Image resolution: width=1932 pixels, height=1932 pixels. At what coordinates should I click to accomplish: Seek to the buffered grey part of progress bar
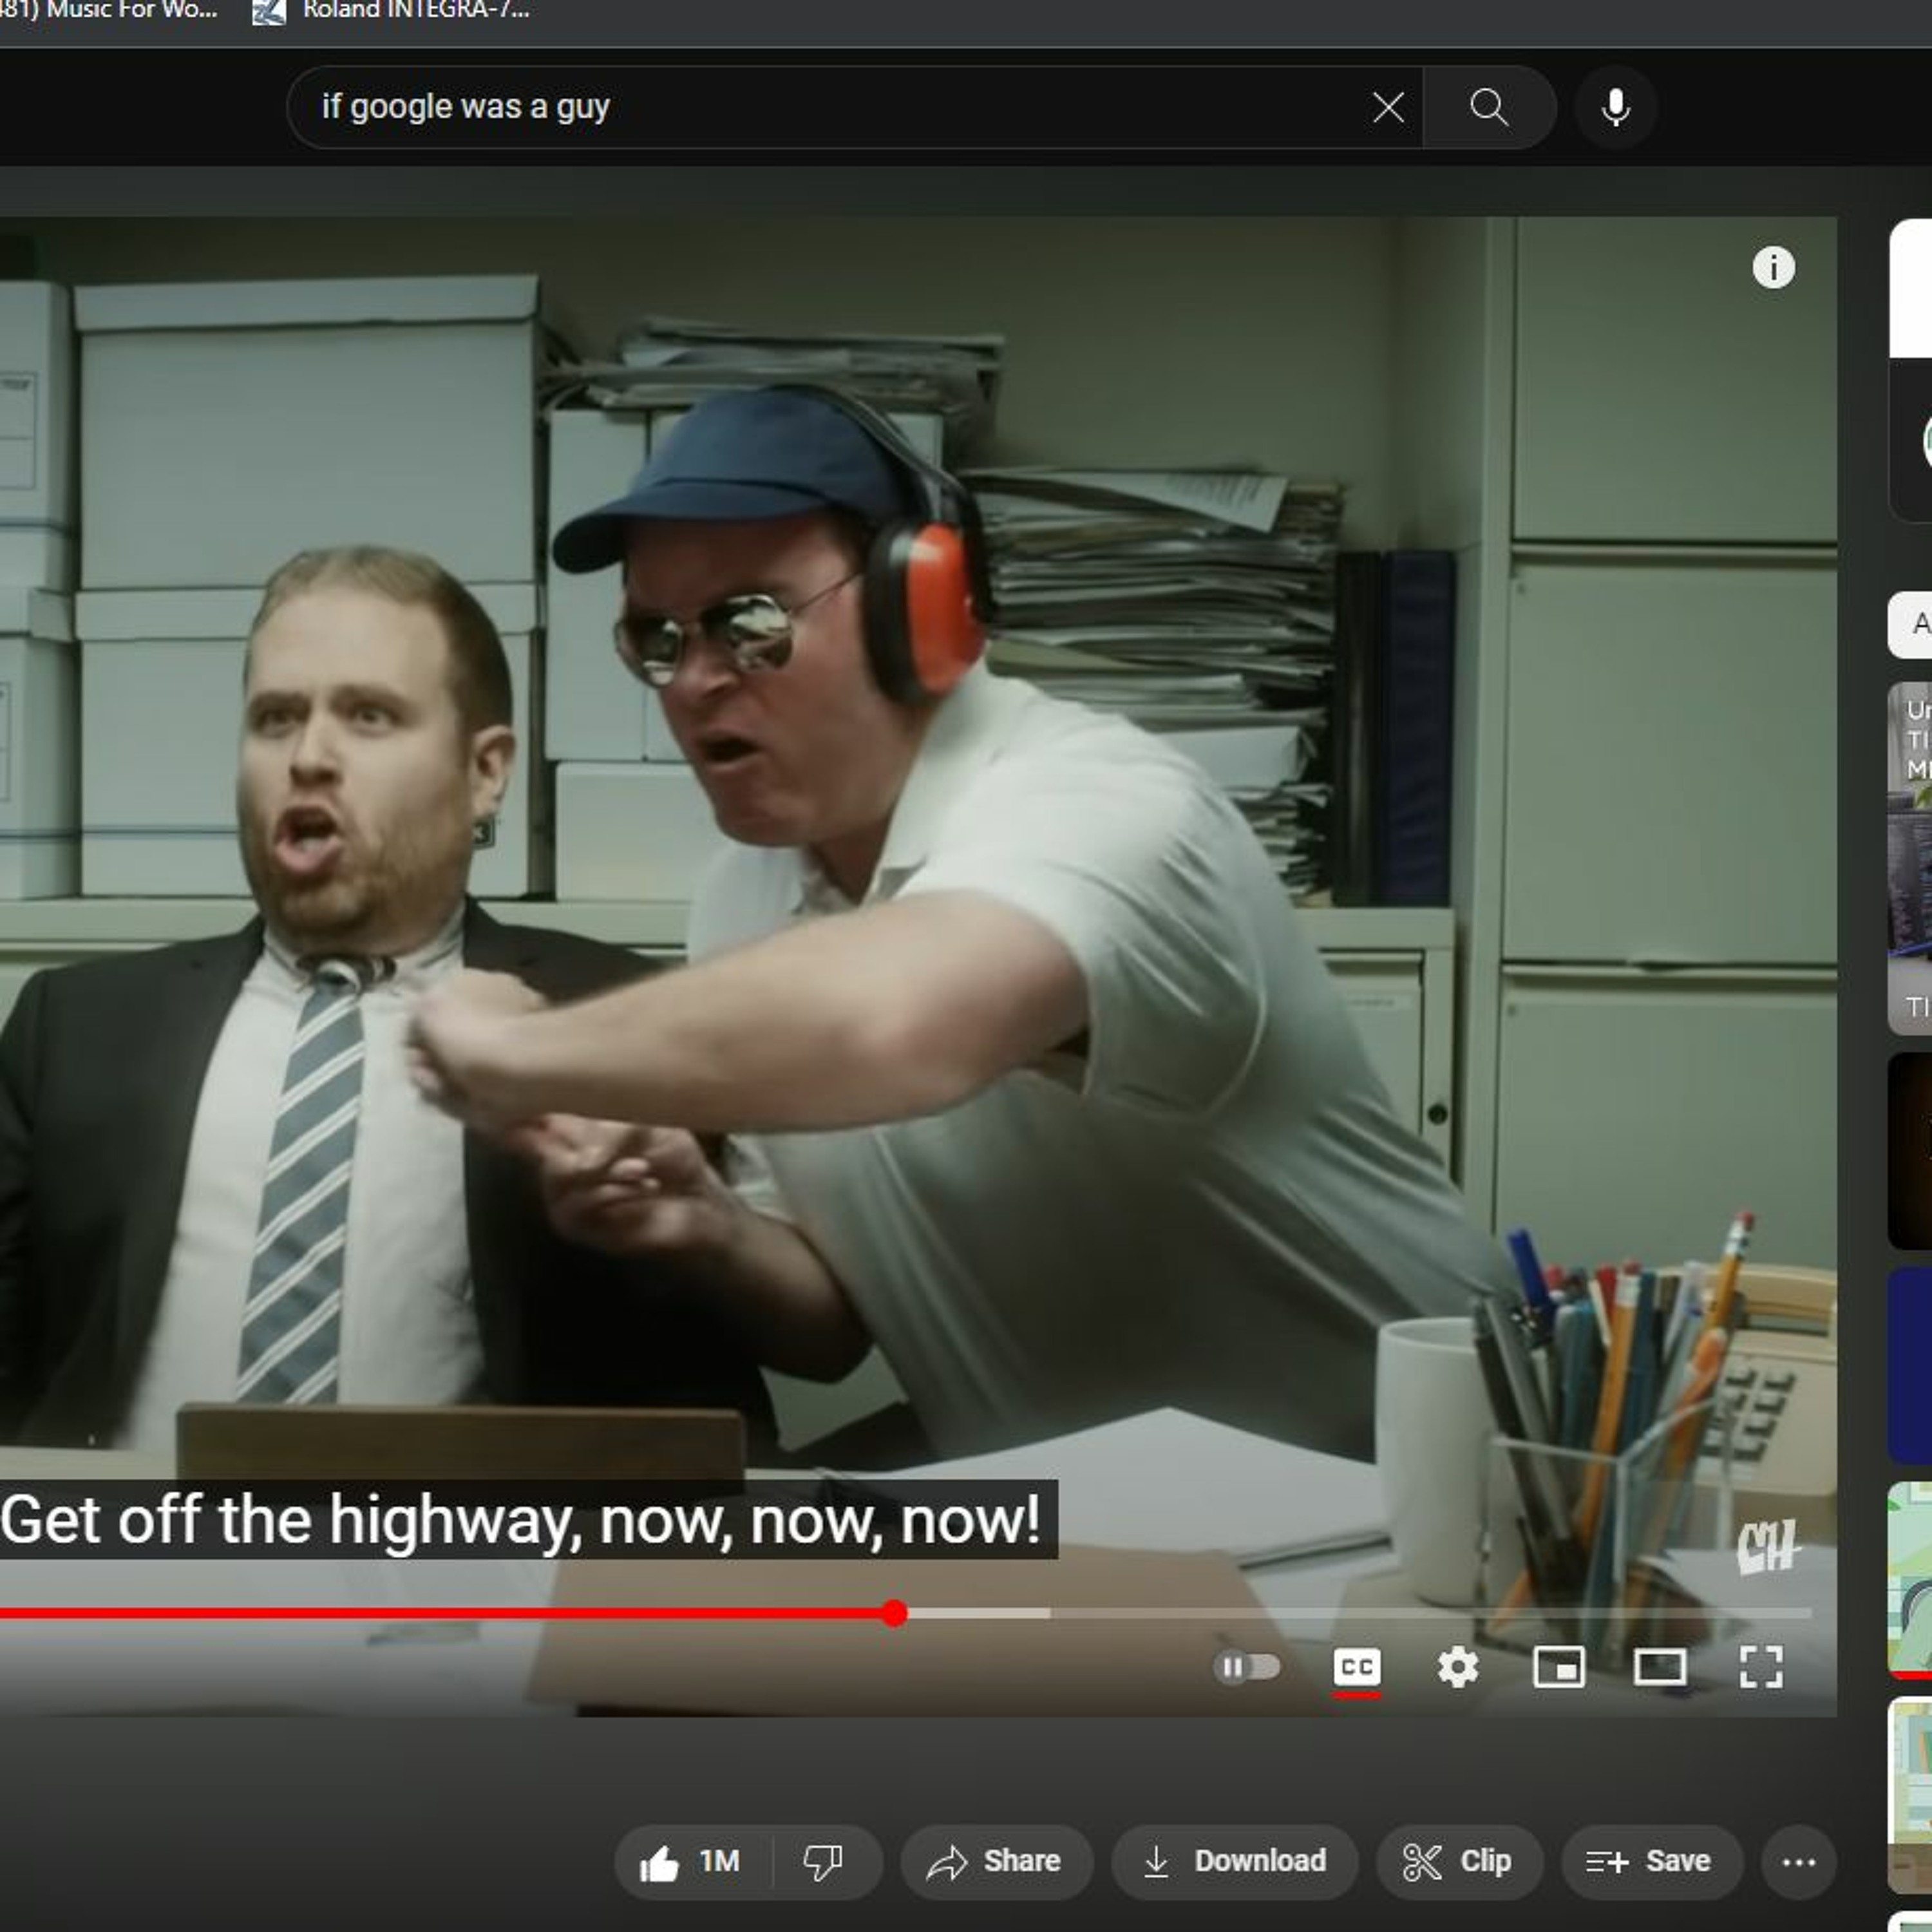click(980, 1613)
